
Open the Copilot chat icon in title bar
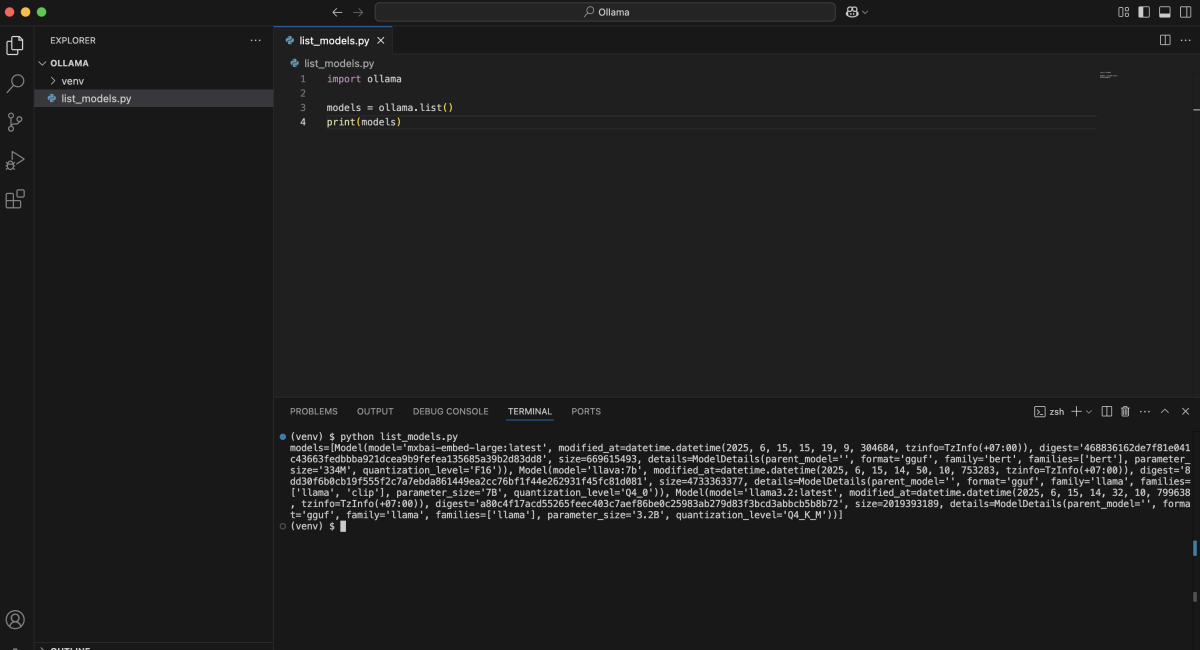(852, 12)
